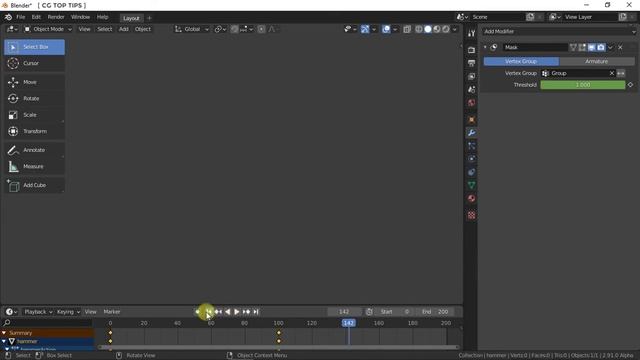Toggle viewport overlays display

click(x=386, y=29)
